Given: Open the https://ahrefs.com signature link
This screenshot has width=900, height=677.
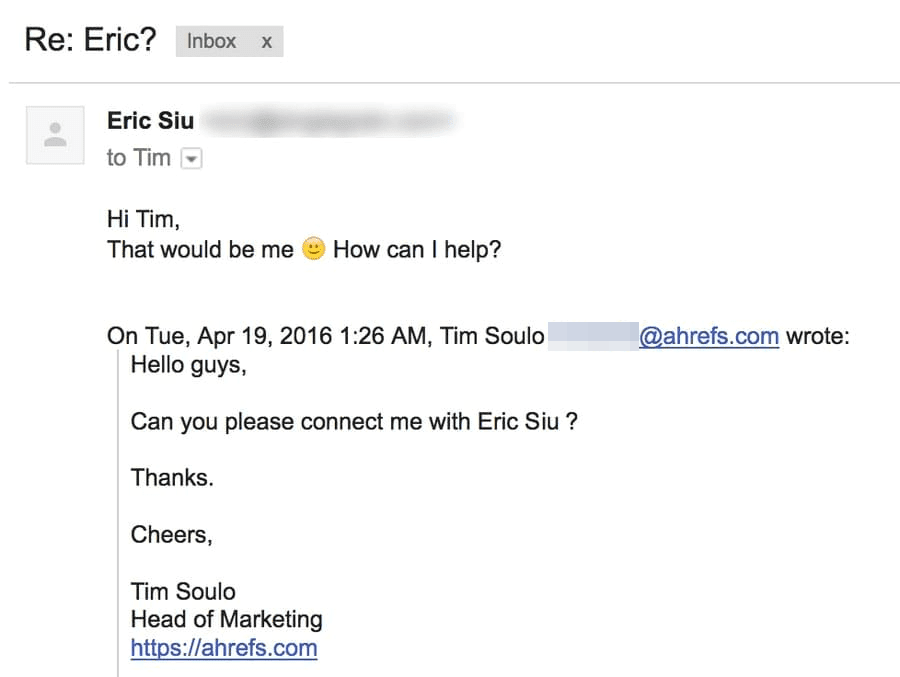Looking at the screenshot, I should [x=223, y=648].
